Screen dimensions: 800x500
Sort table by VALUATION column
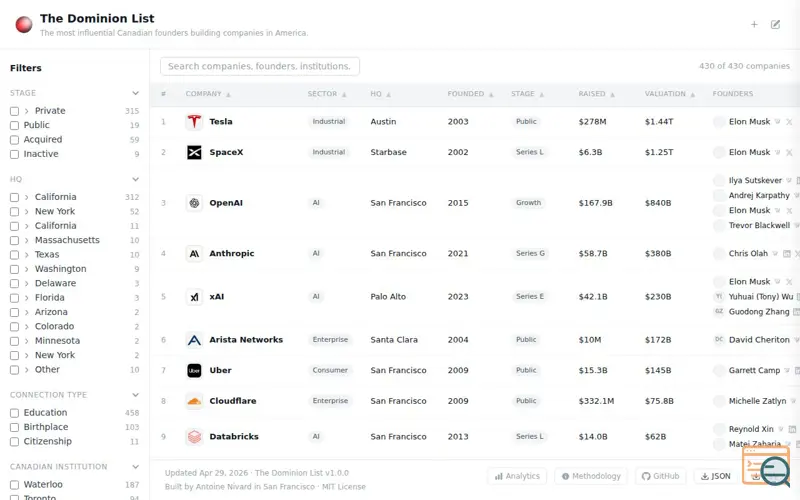pos(670,94)
